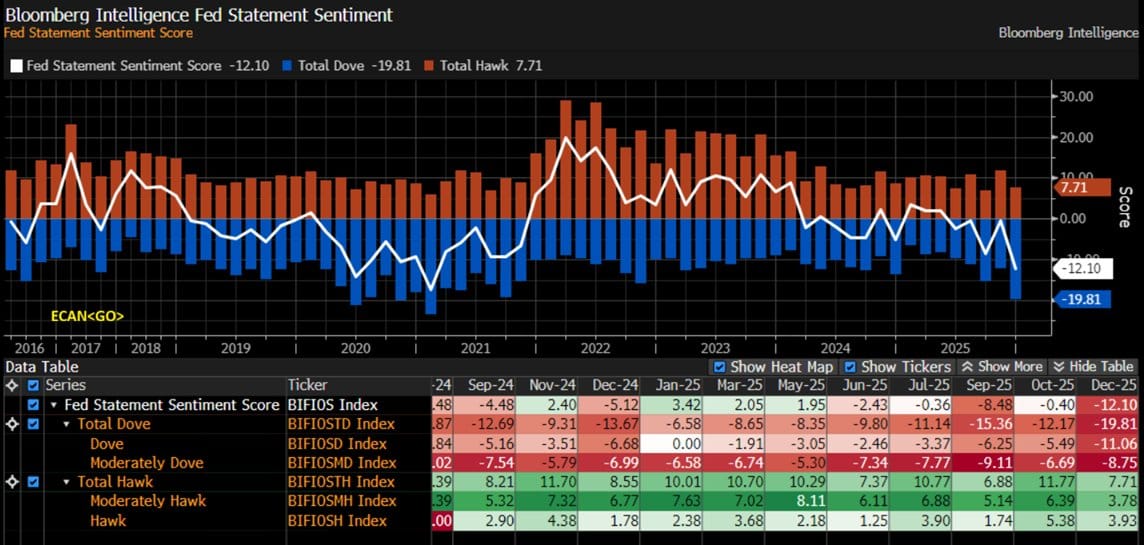Click the white -12.10 value tag on axis
This screenshot has width=1144, height=545.
click(x=1083, y=269)
